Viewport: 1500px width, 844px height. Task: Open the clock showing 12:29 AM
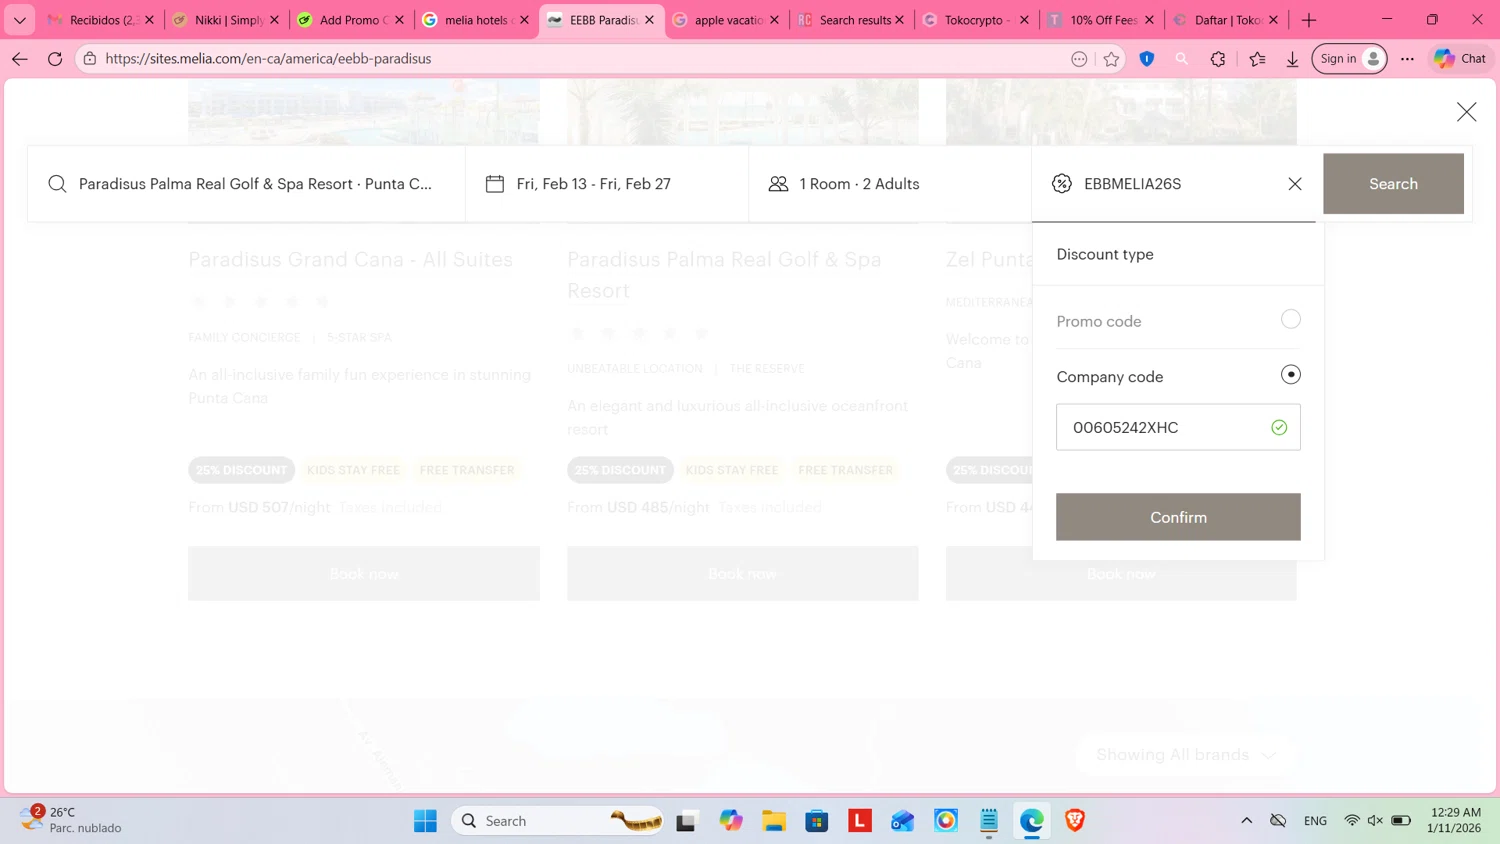pos(1455,820)
